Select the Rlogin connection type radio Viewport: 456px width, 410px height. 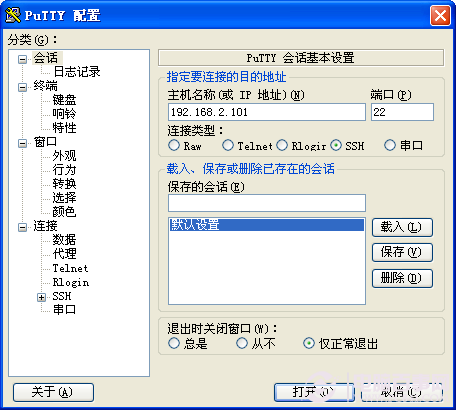pyautogui.click(x=282, y=145)
